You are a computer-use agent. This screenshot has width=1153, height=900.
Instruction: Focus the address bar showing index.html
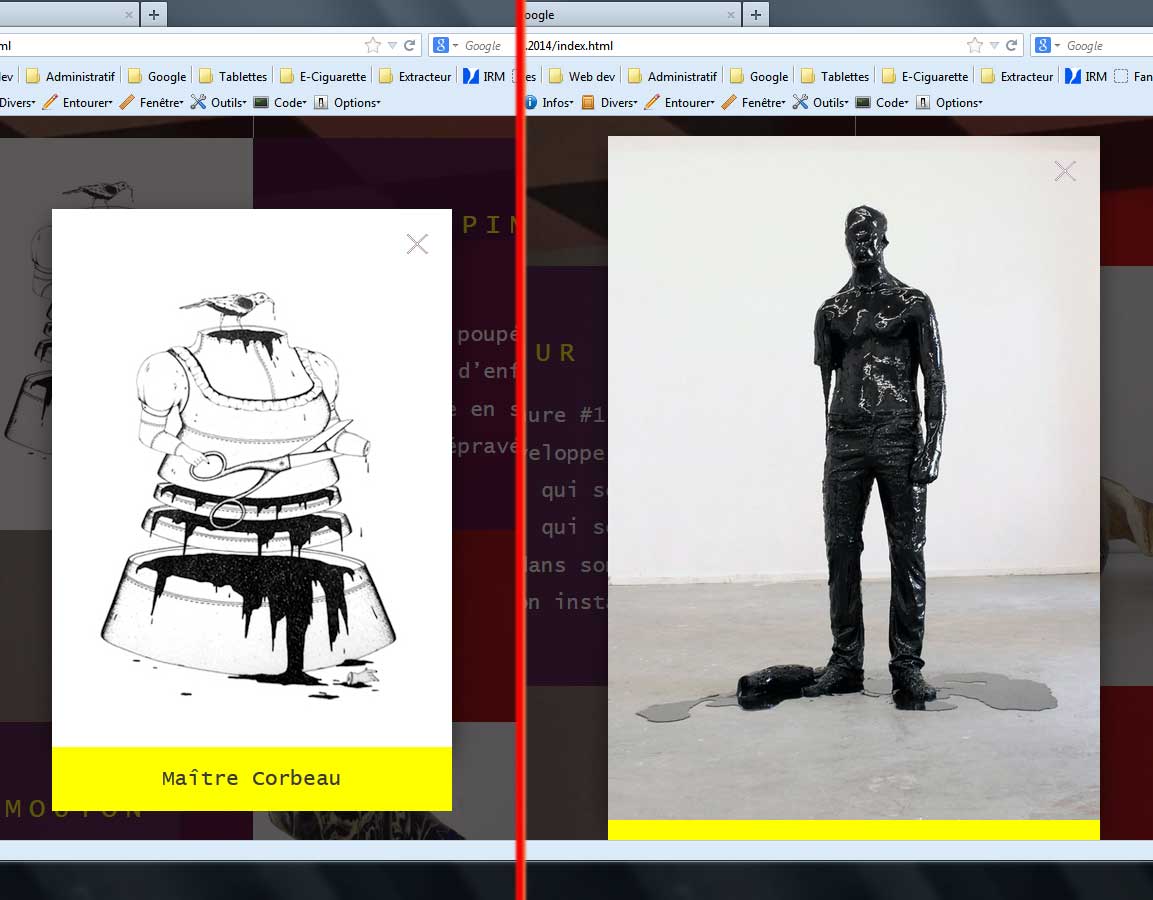point(740,45)
